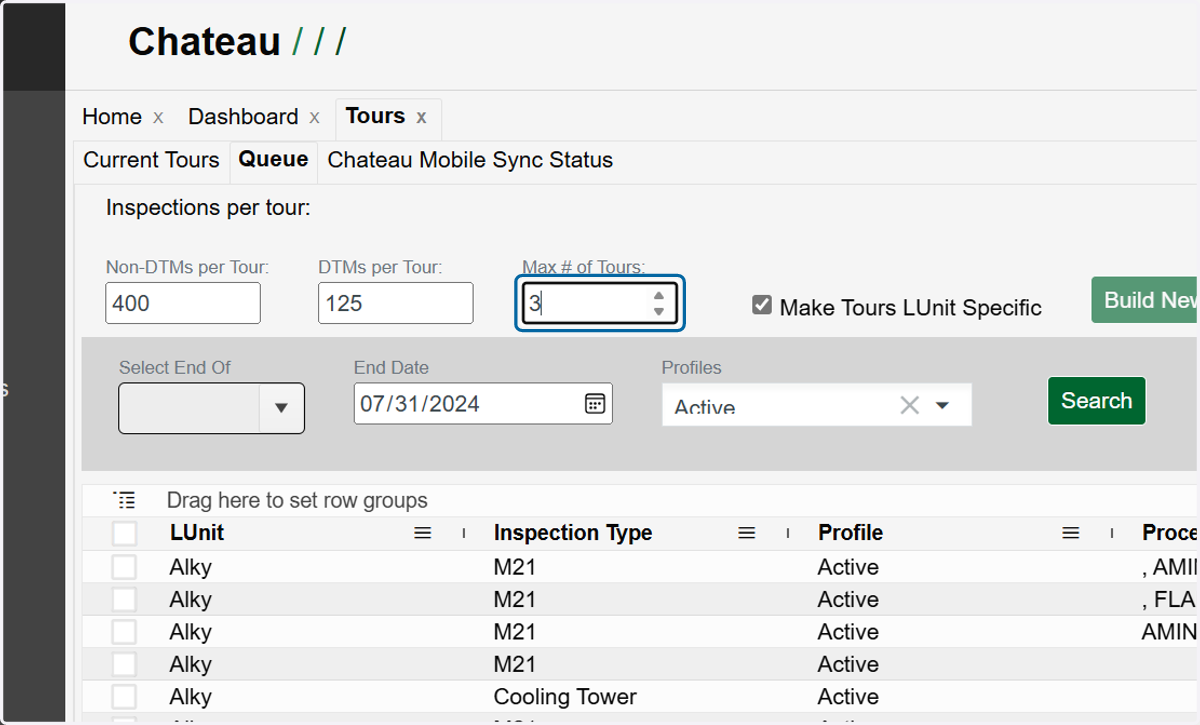Select checkbox of first Alky M21 row
Viewport: 1200px width, 725px height.
(124, 567)
